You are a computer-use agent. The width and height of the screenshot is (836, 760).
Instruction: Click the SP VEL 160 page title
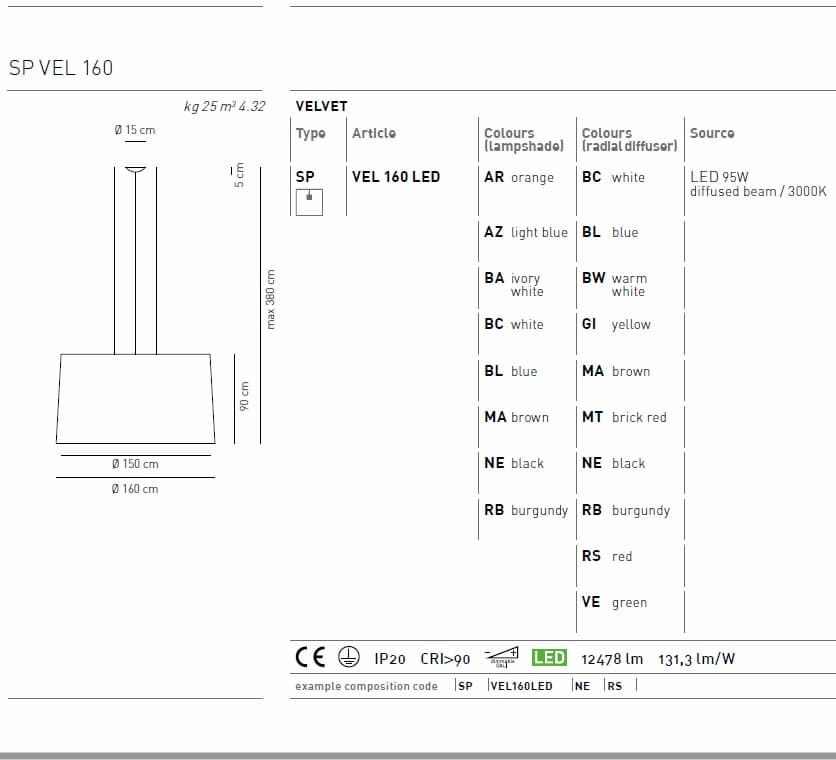[x=61, y=68]
